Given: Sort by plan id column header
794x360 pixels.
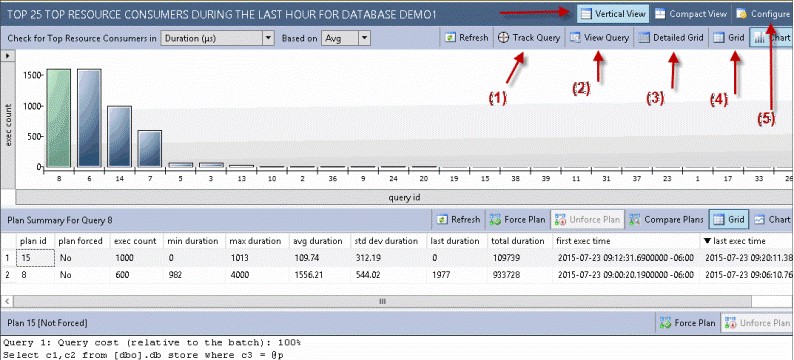Looking at the screenshot, I should 34,241.
